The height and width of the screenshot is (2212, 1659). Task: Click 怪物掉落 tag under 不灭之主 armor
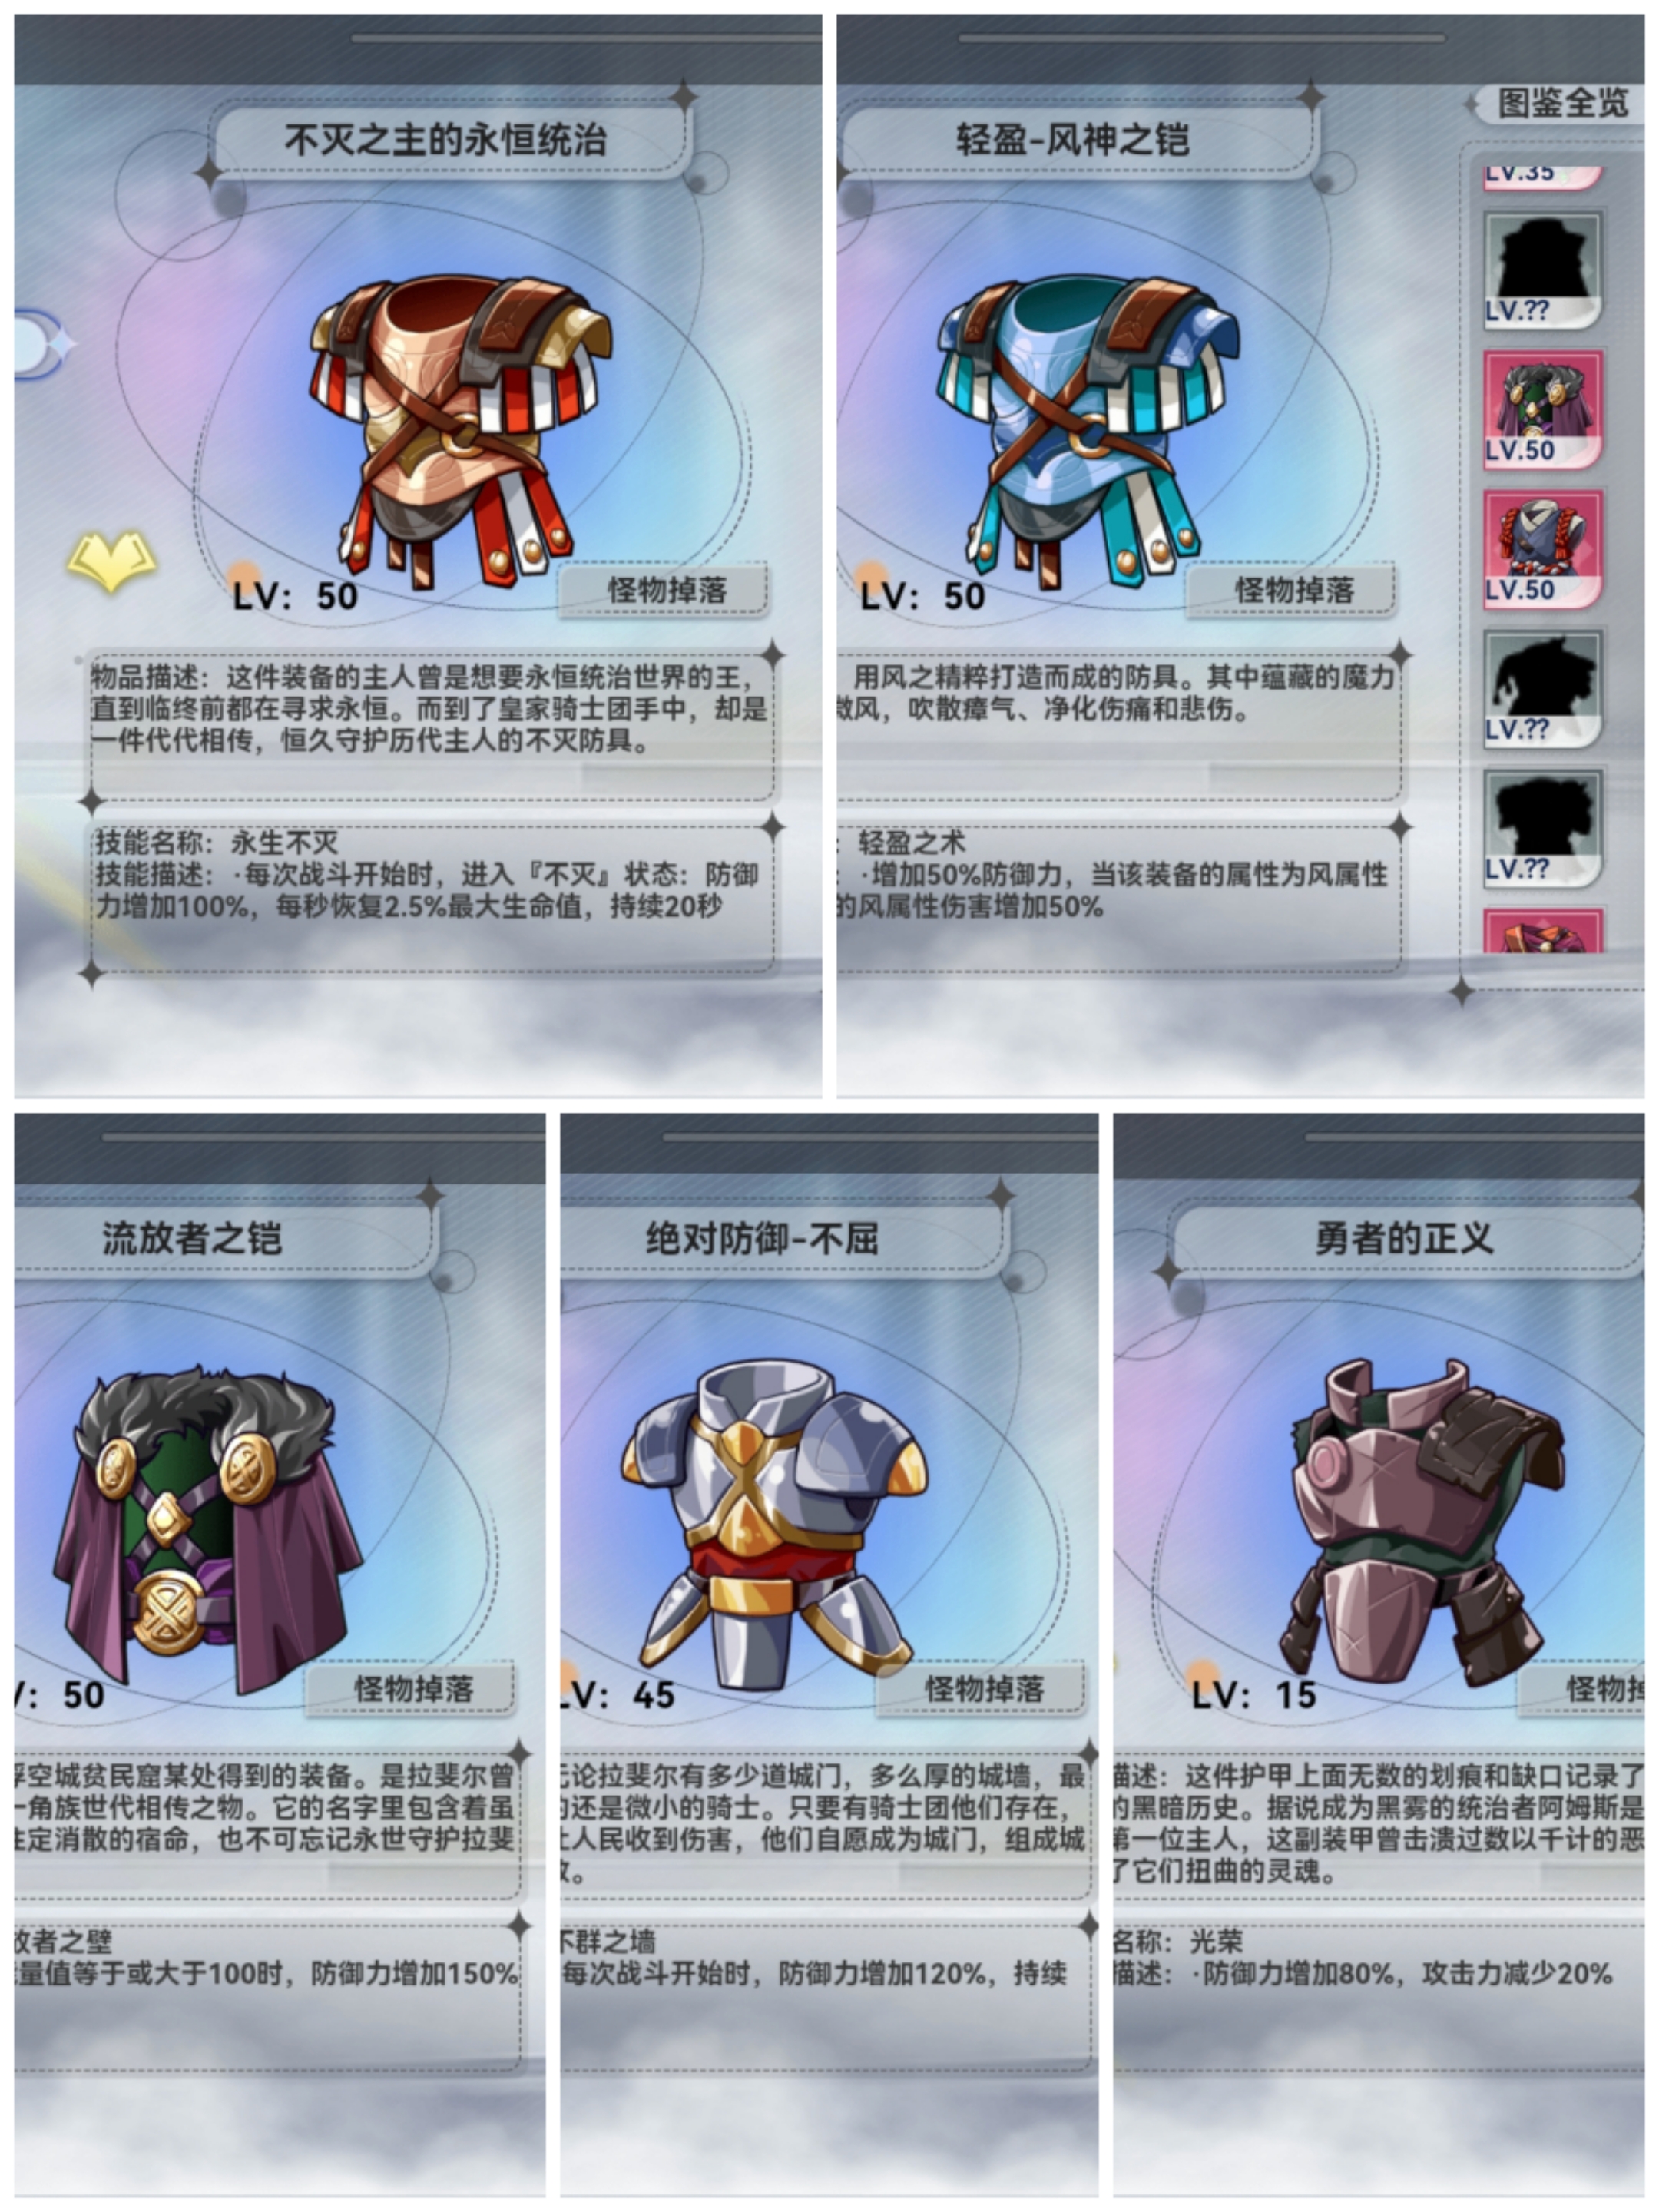[665, 590]
